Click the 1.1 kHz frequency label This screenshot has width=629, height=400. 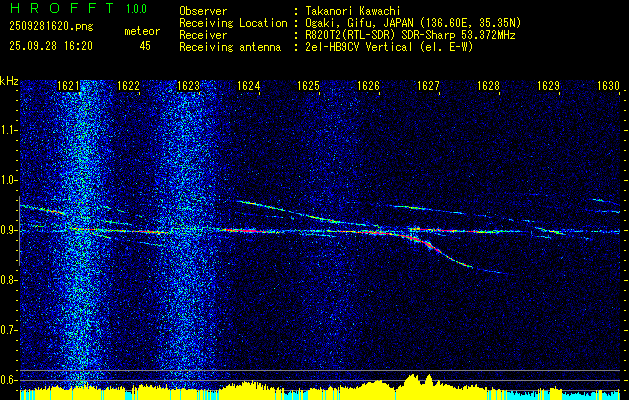8,130
